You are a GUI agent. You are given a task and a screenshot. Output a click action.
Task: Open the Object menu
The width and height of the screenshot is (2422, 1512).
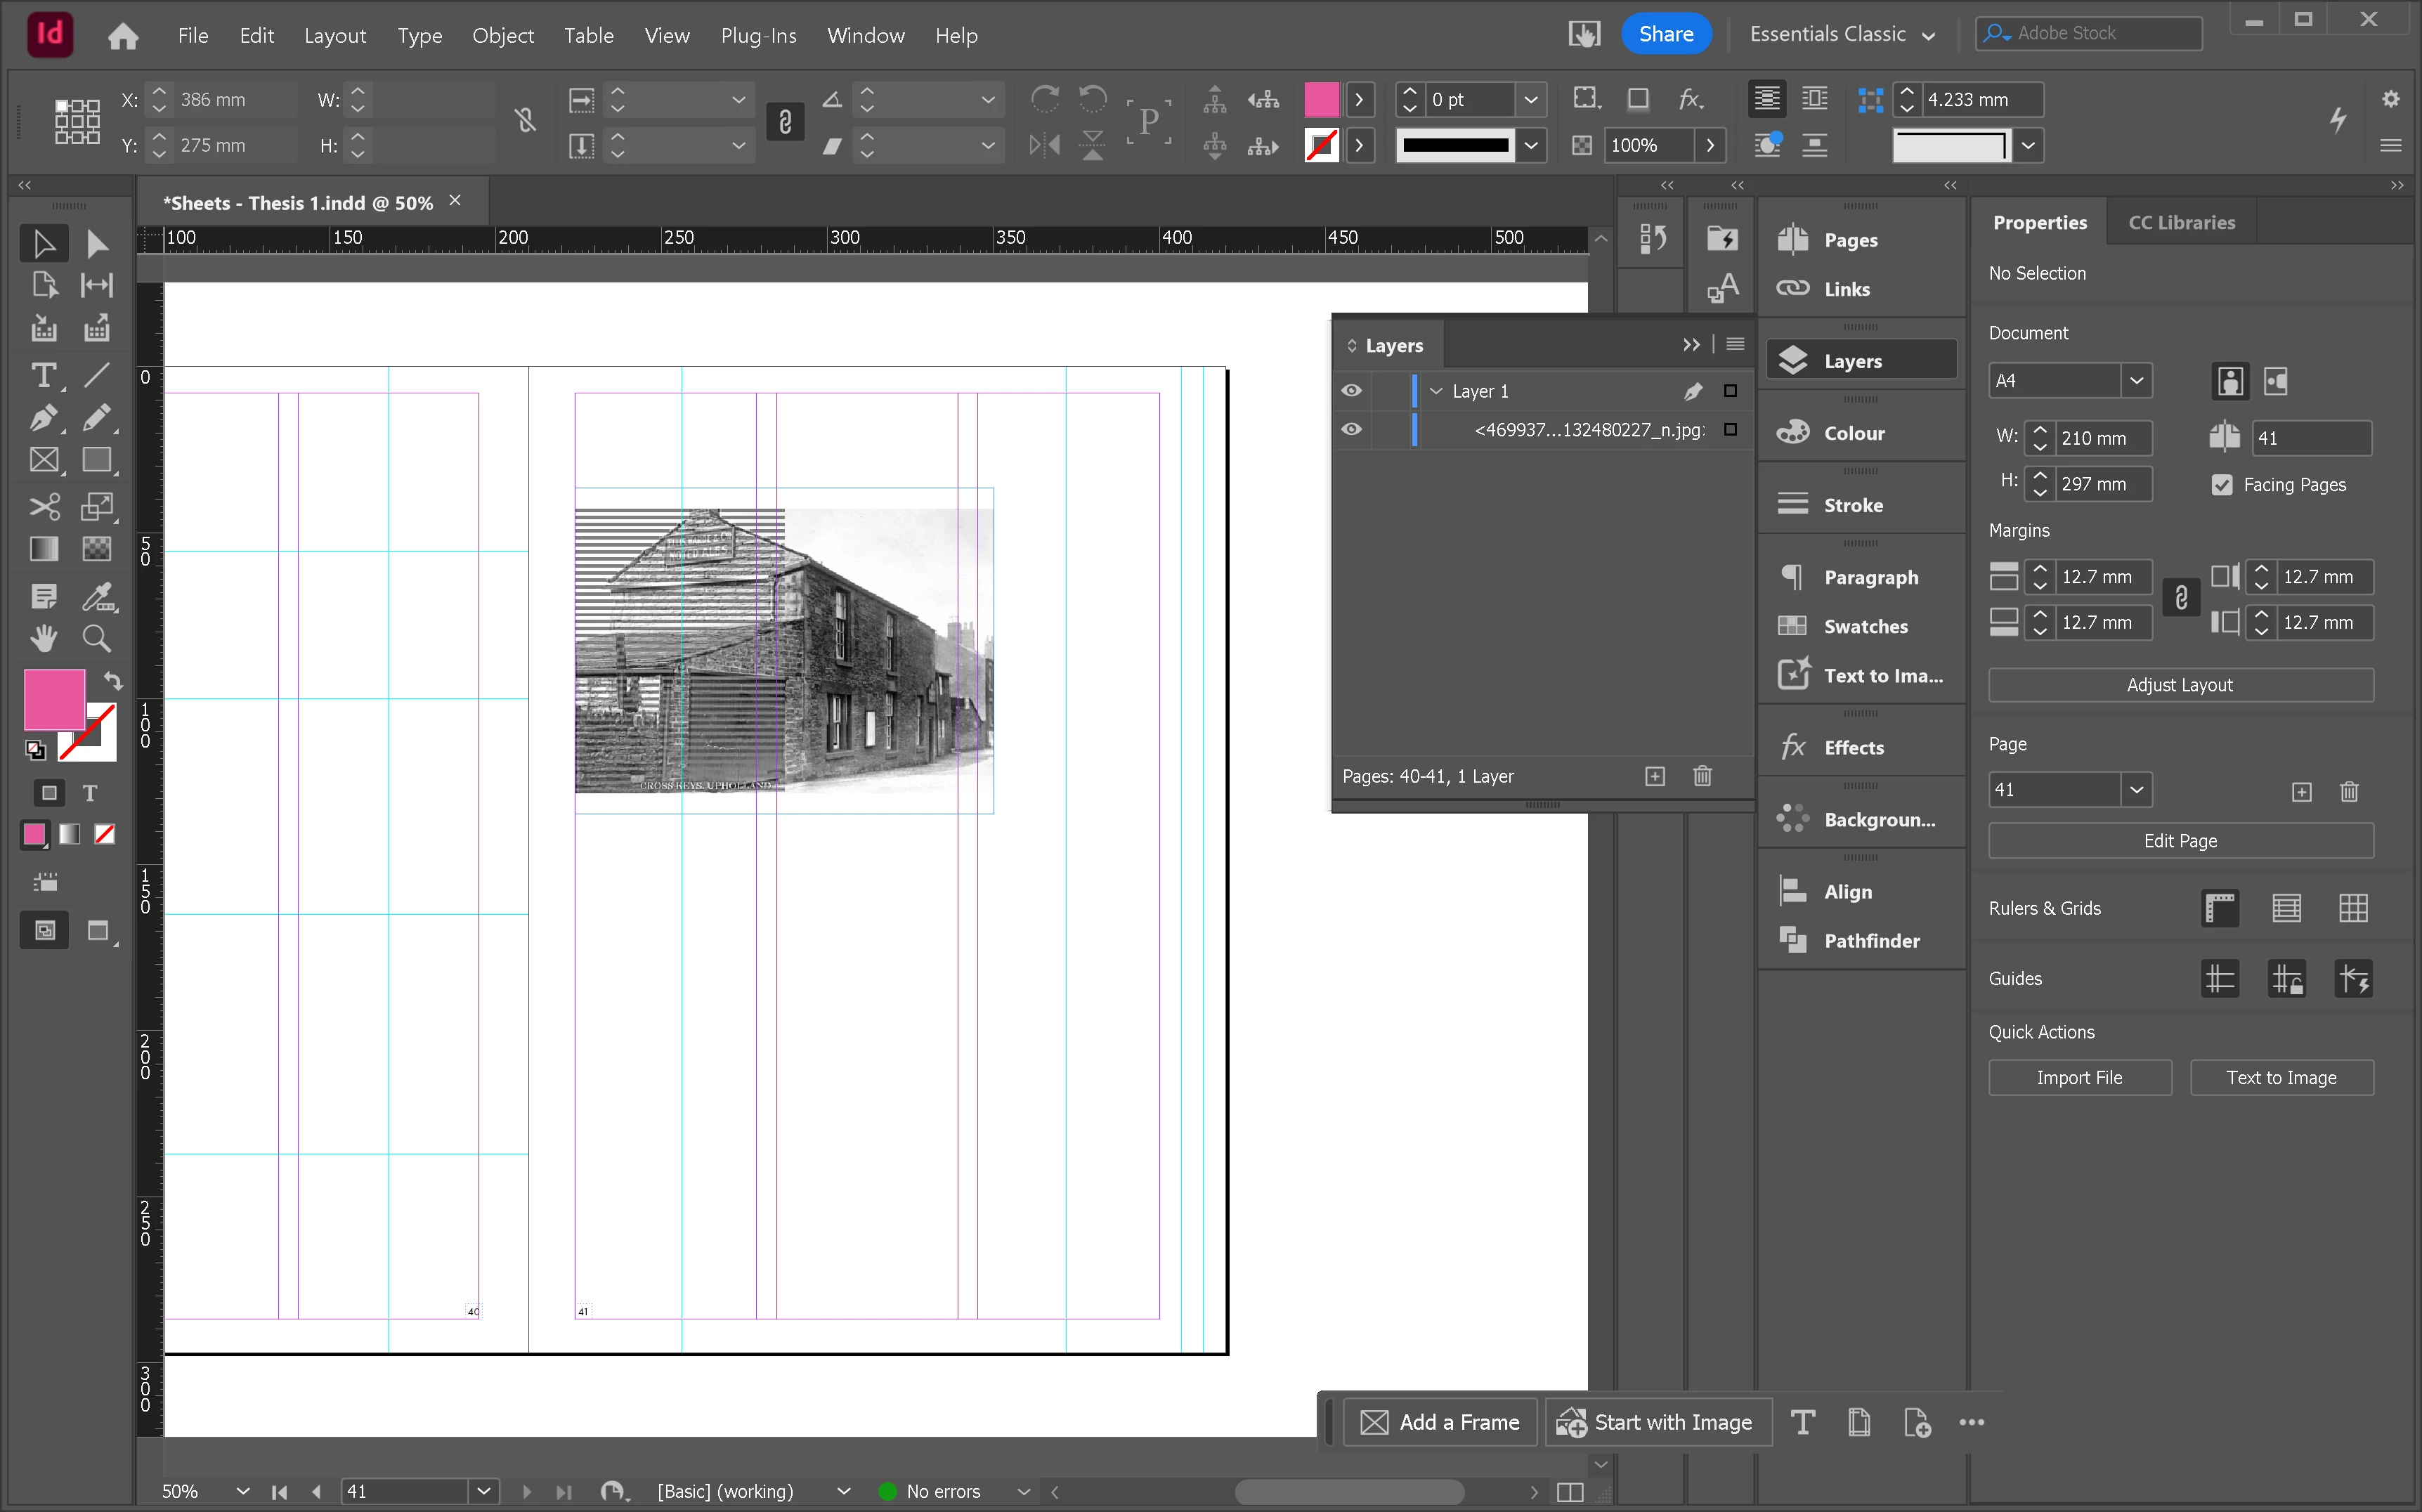pos(502,36)
